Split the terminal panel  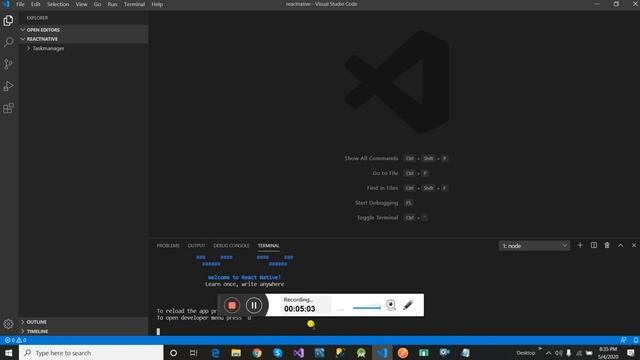(x=593, y=245)
